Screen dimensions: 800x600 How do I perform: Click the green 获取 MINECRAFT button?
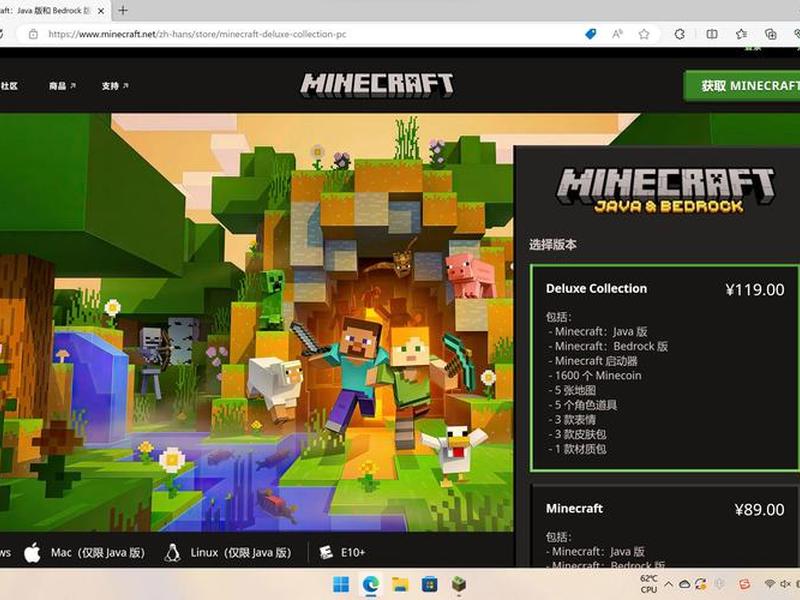tap(742, 86)
